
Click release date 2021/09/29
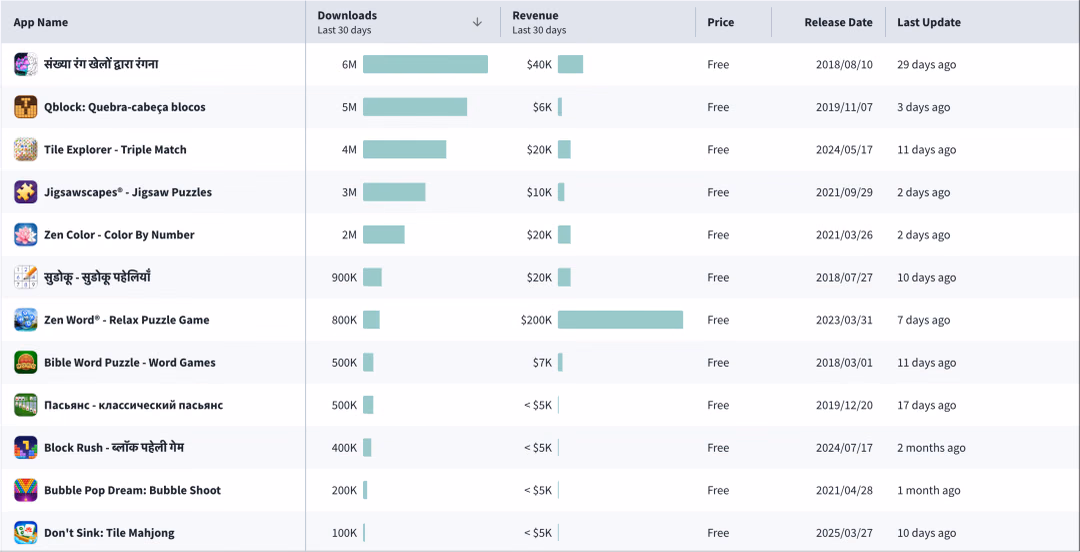click(x=844, y=192)
